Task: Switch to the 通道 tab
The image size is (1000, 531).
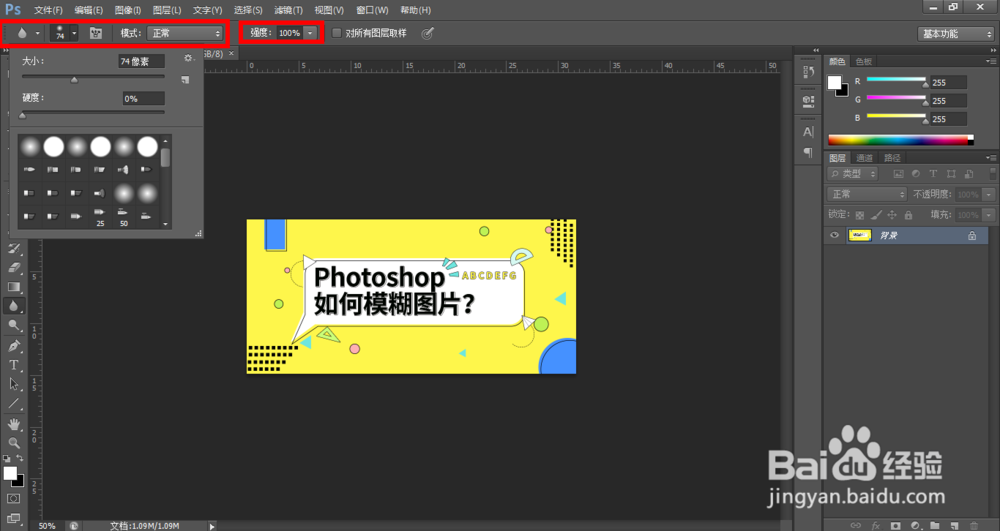Action: pos(864,158)
